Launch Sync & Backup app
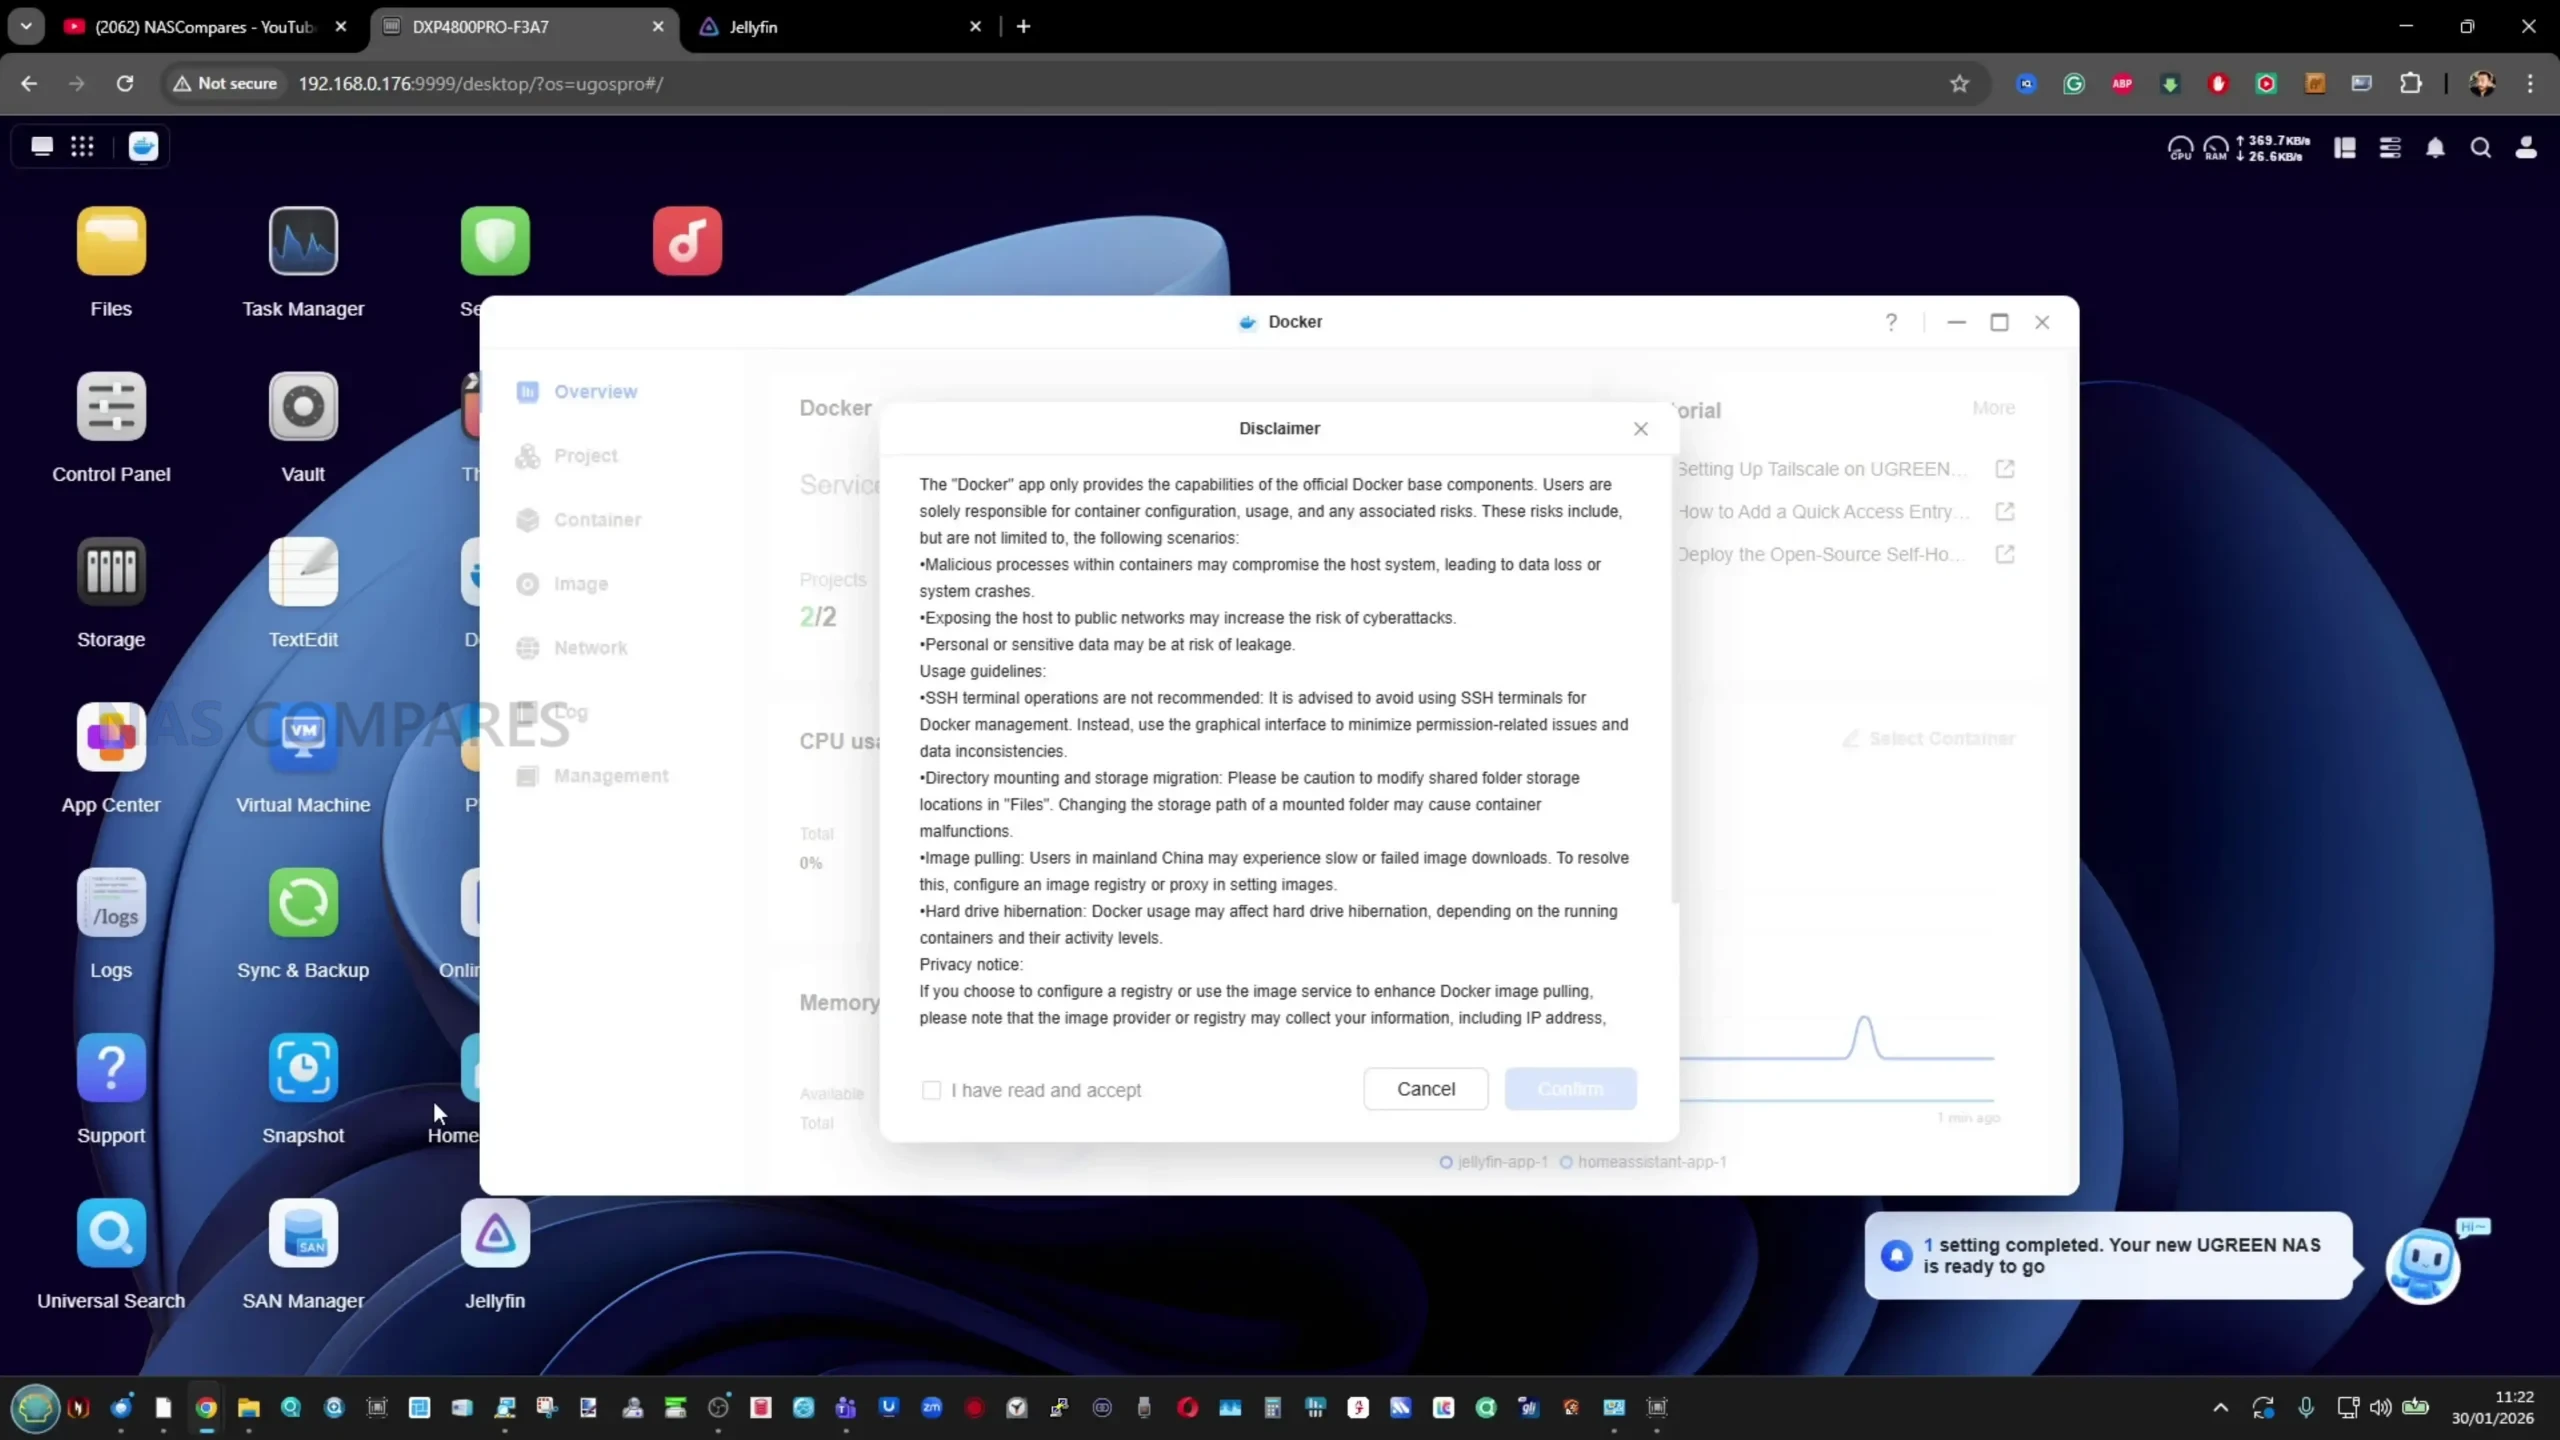 point(303,903)
